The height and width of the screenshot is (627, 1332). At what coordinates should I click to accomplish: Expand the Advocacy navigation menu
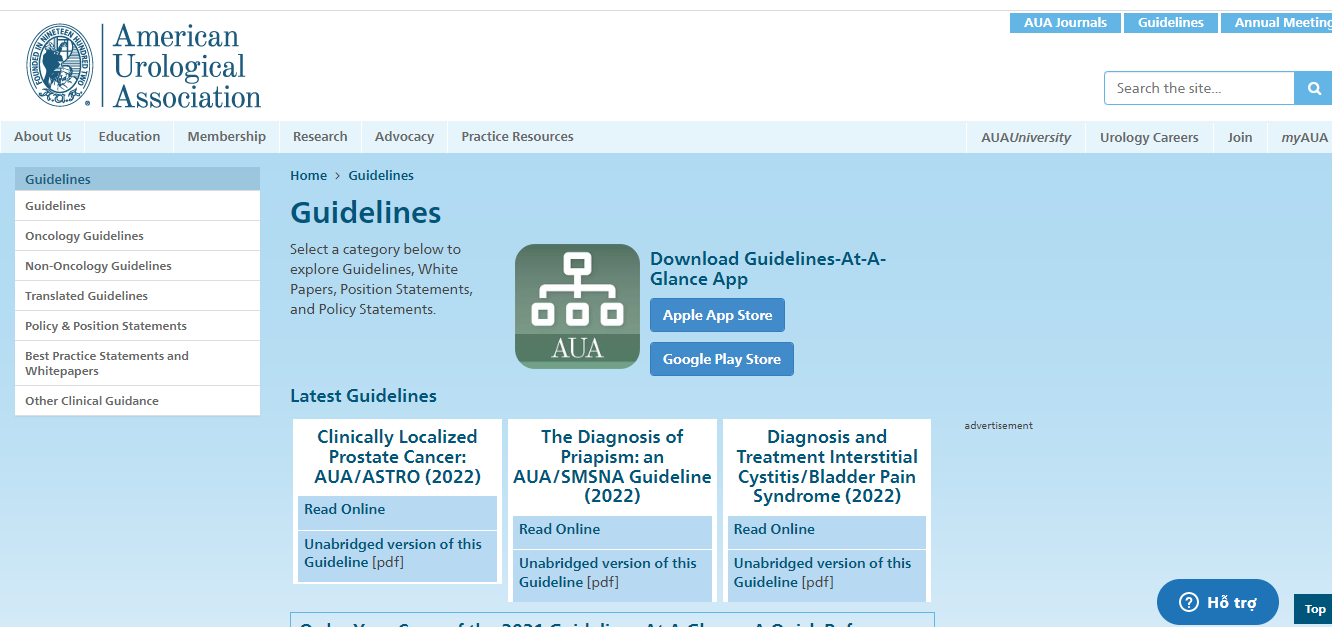coord(404,137)
